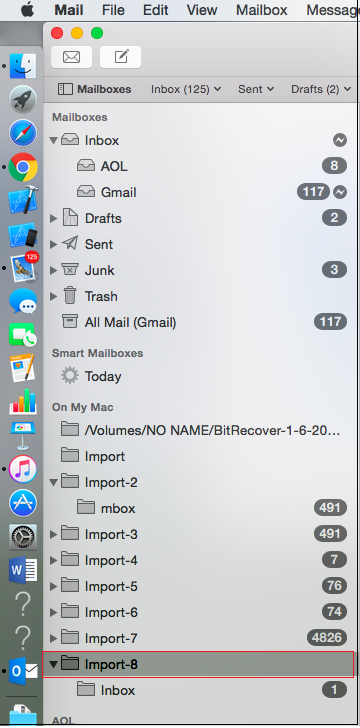Open Microsoft Word from the Dock
The image size is (360, 728).
tap(23, 570)
